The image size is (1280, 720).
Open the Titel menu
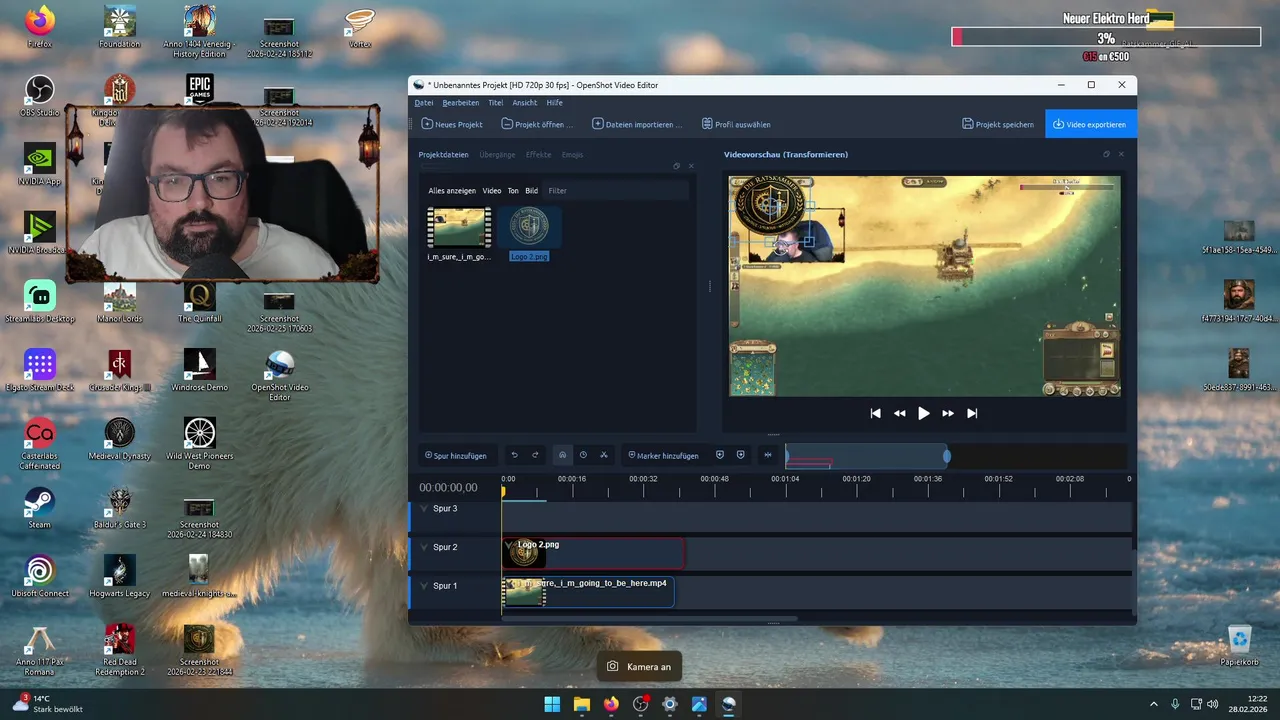tap(496, 102)
